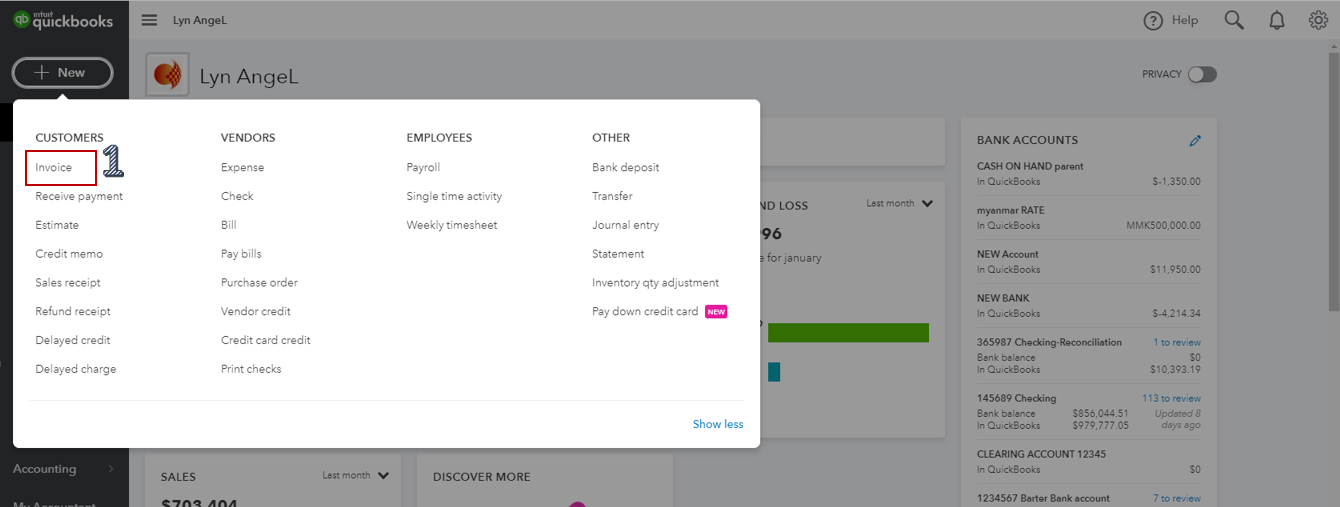
Task: Open the Sales Last month dropdown
Action: 355,475
